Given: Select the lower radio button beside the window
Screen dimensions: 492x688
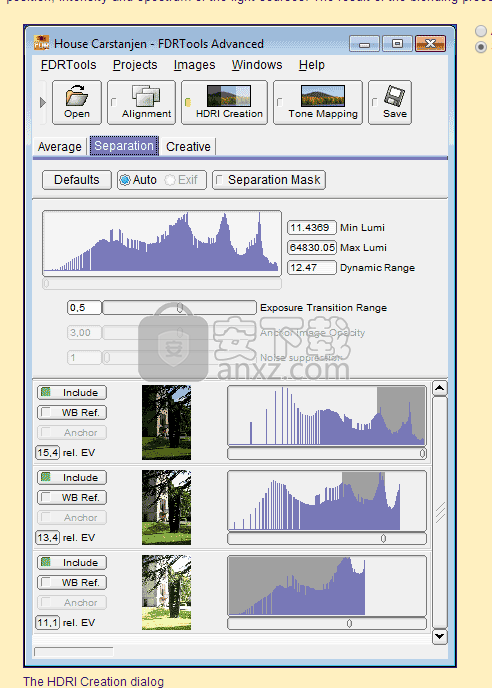Looking at the screenshot, I should (481, 47).
